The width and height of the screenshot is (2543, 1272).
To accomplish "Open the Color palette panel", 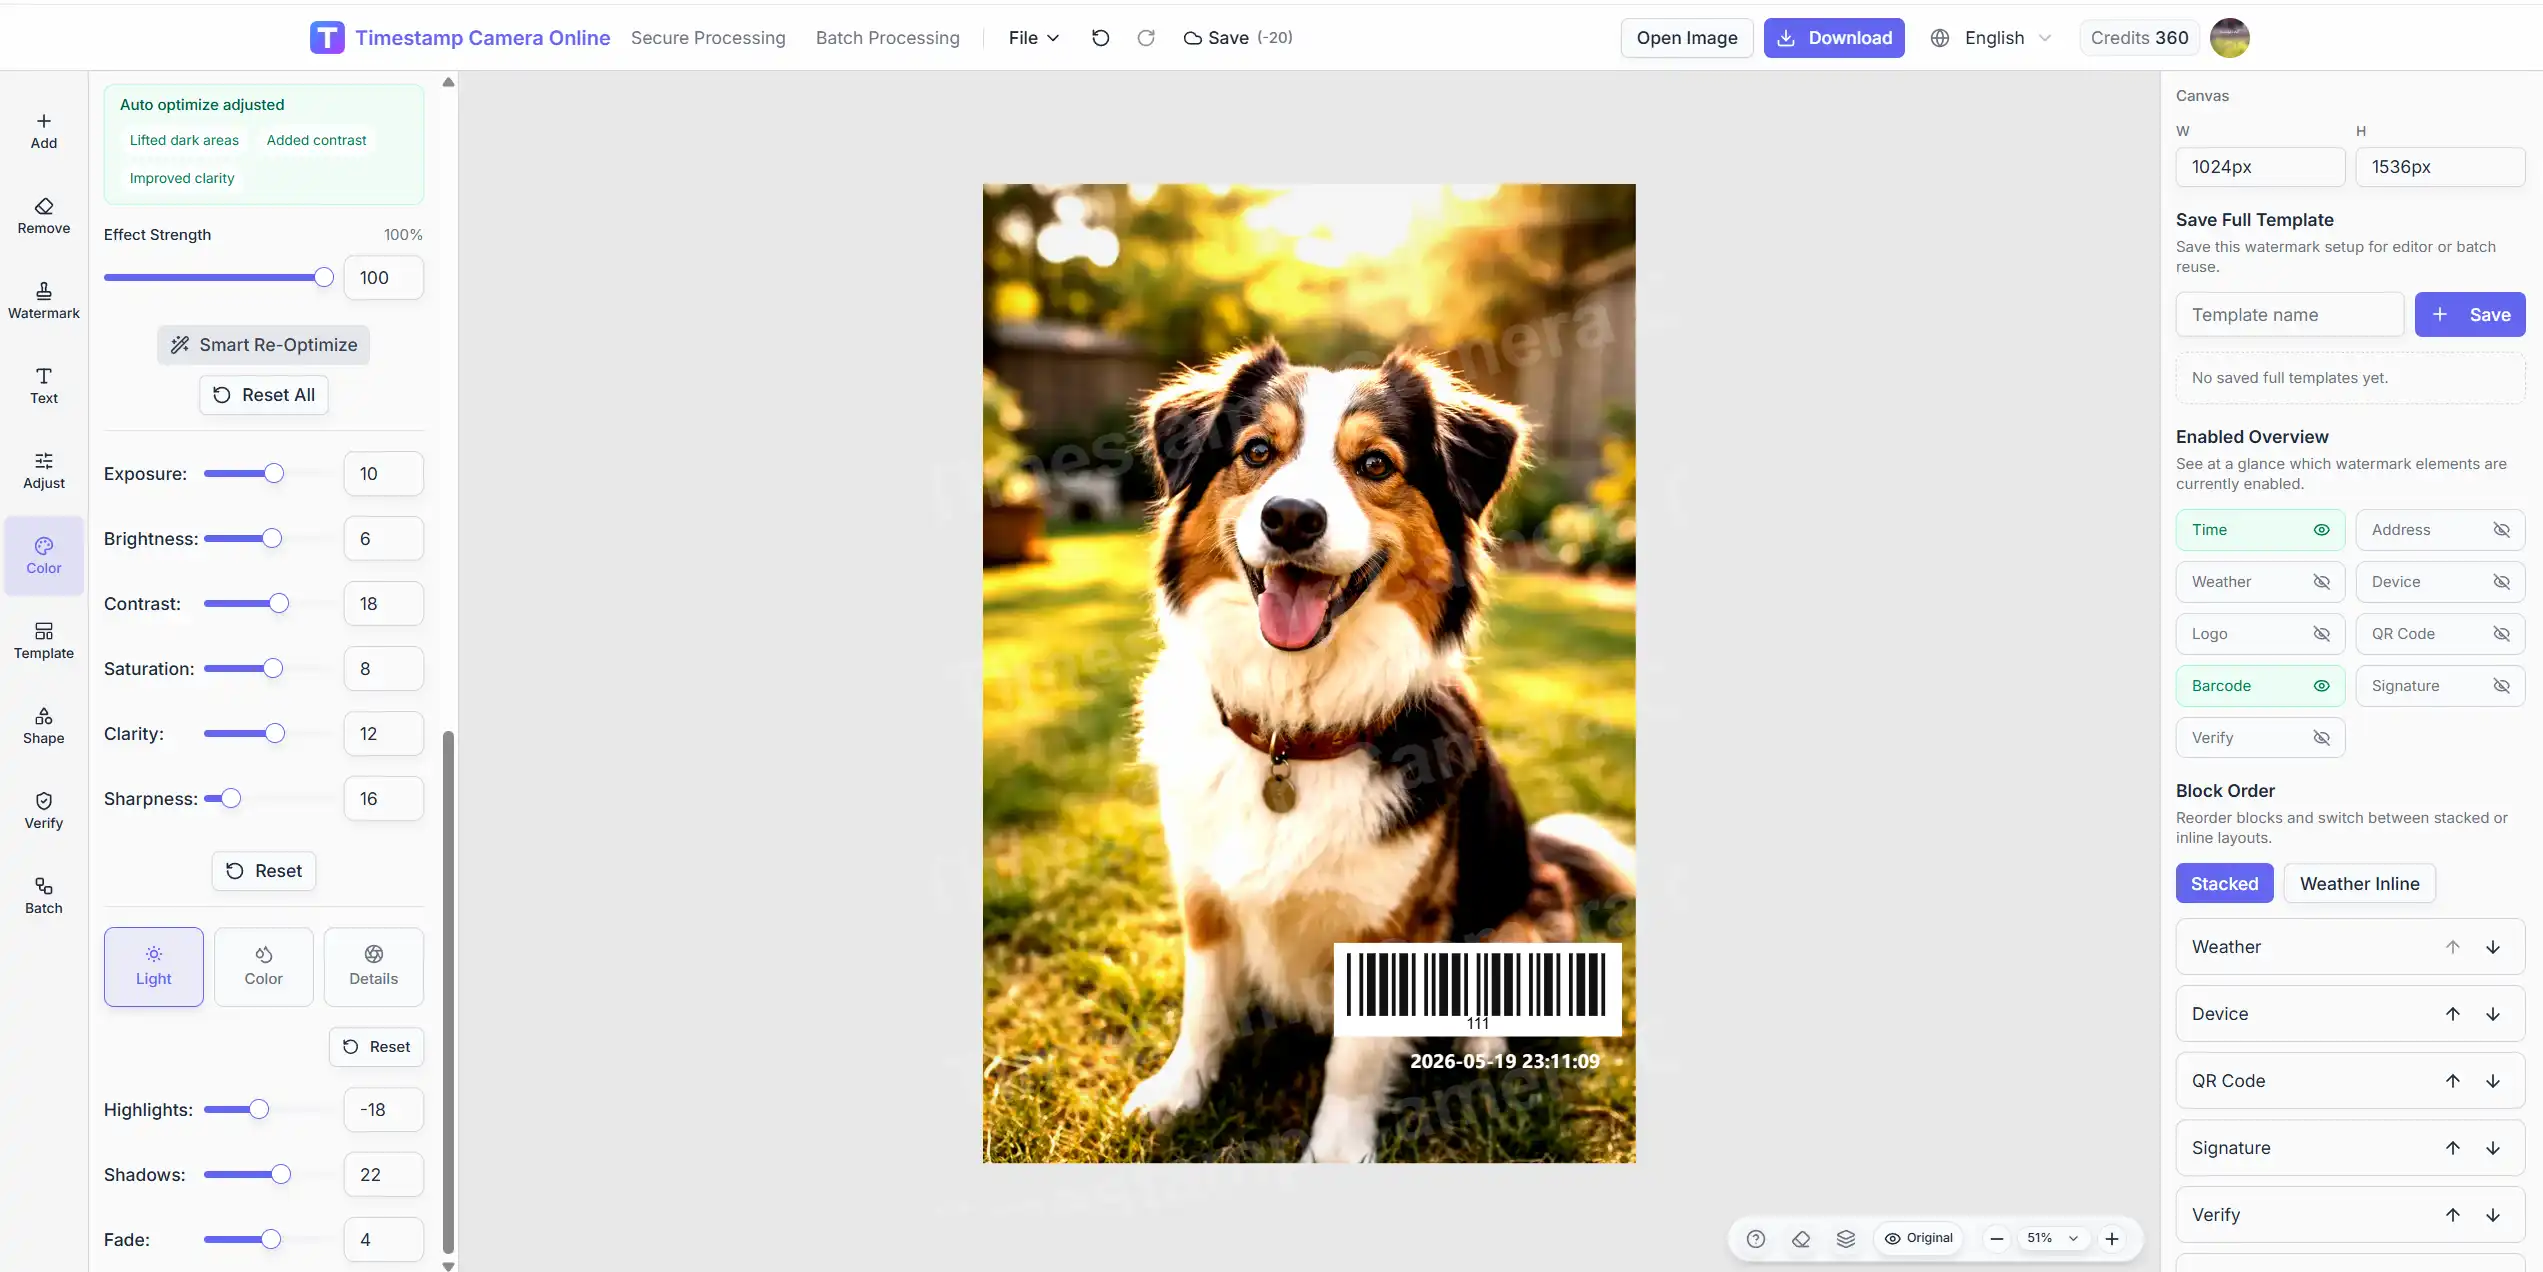I will pos(44,556).
